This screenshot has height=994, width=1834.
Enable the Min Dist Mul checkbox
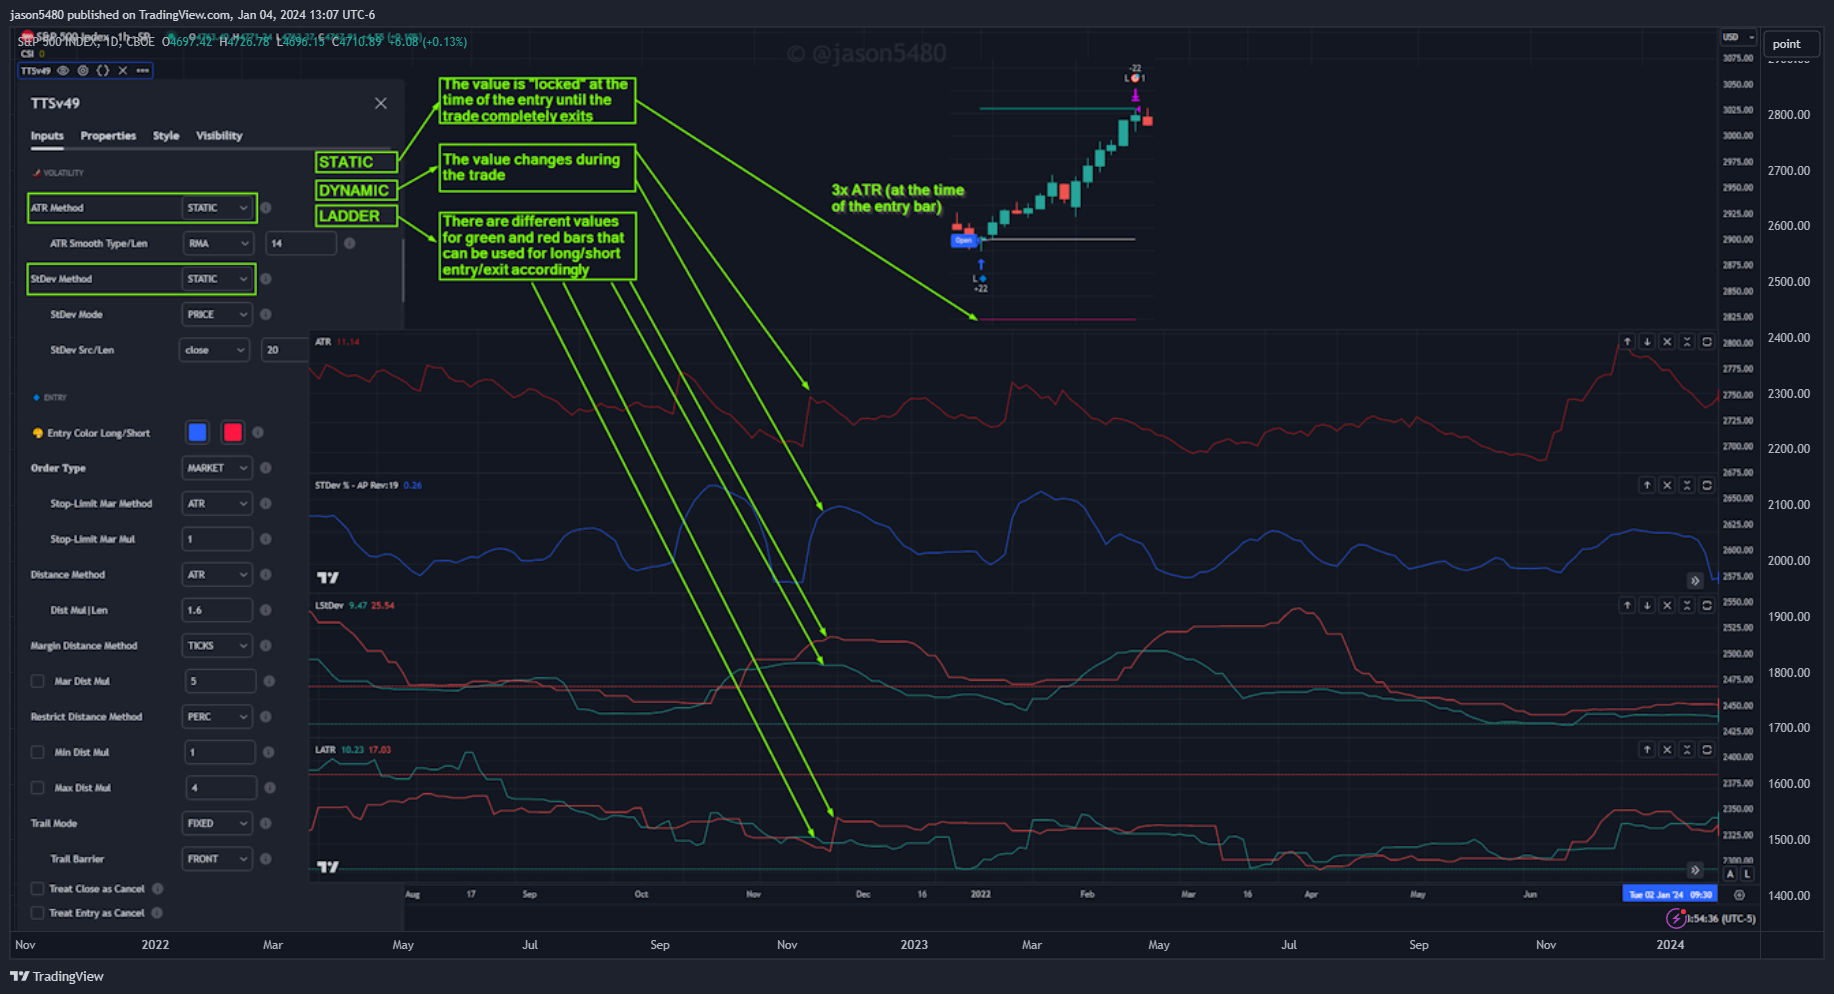(x=38, y=752)
